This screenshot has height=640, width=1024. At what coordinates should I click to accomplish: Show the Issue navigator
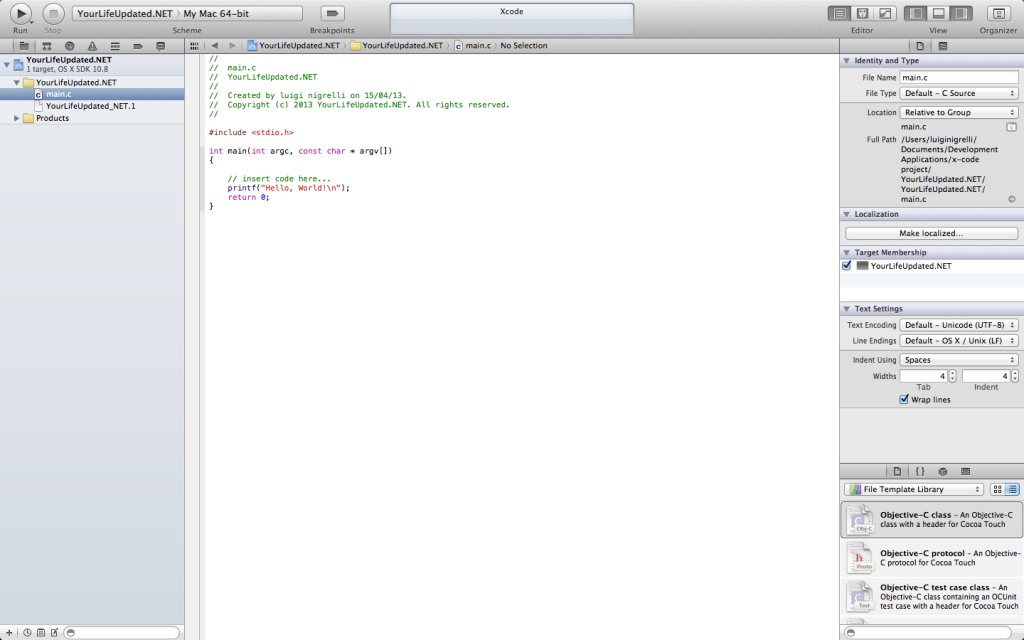coord(92,46)
